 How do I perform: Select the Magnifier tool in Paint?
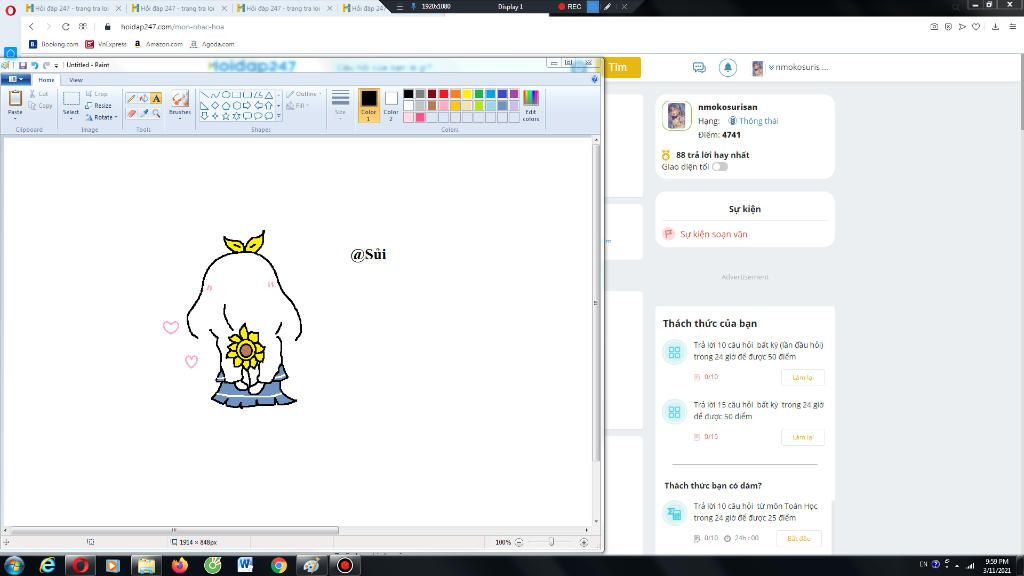click(x=156, y=113)
